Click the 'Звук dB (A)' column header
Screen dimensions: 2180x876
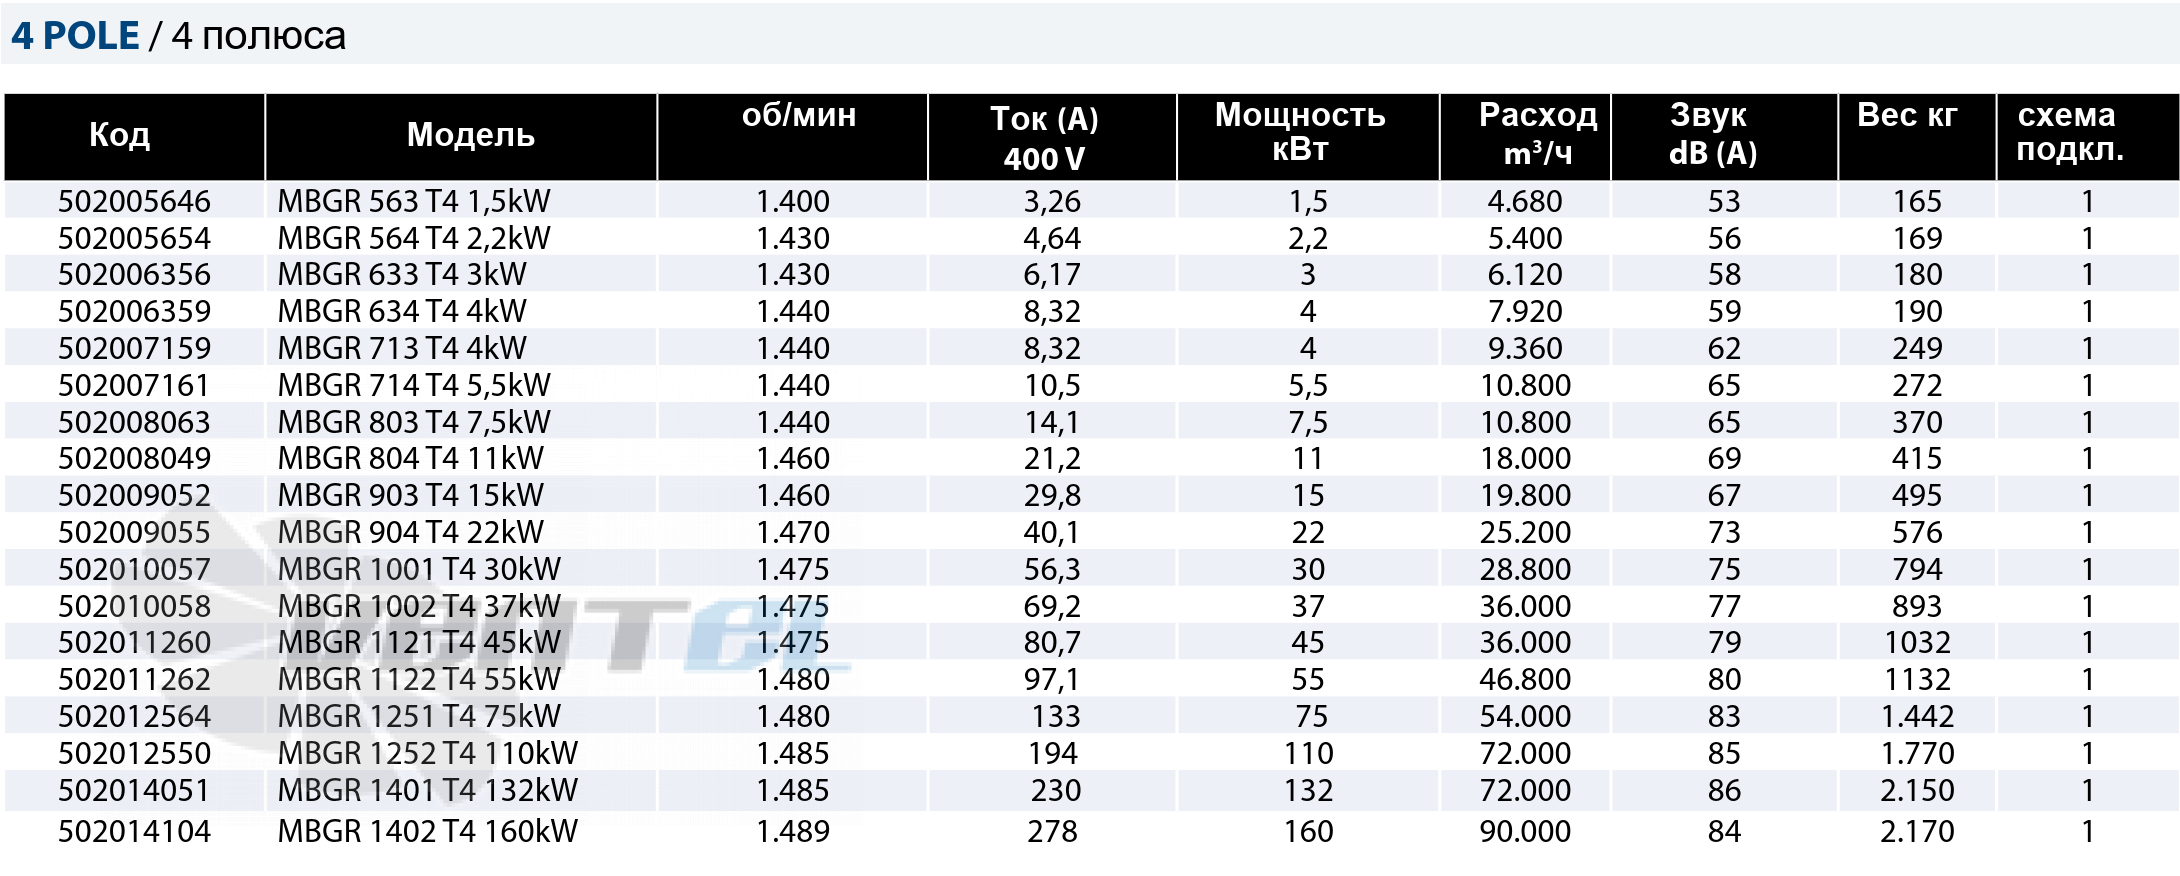coord(1712,134)
